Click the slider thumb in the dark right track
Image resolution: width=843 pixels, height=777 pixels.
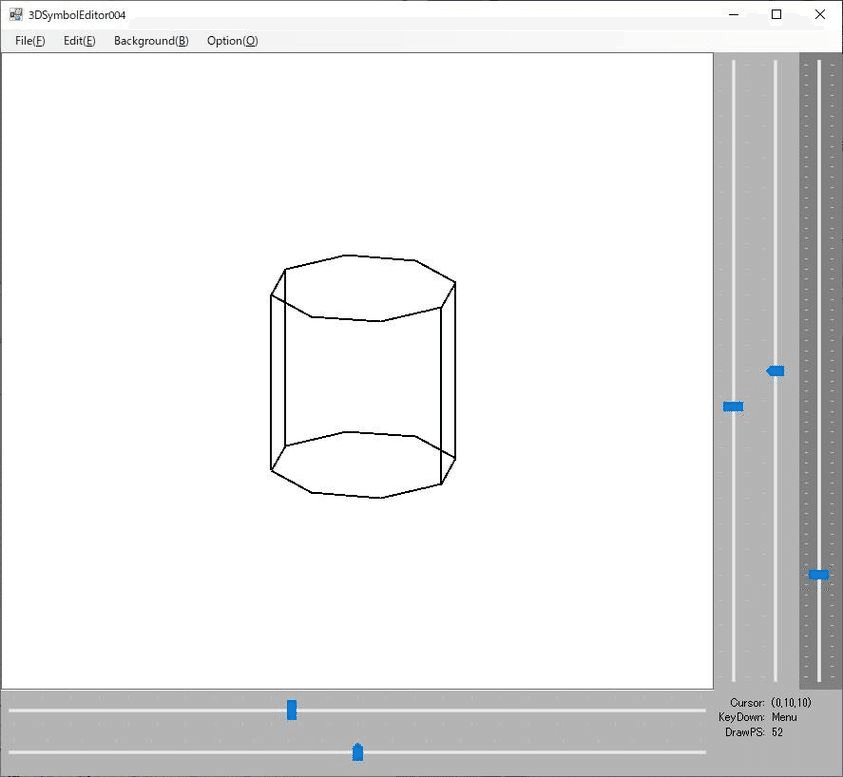click(x=819, y=575)
